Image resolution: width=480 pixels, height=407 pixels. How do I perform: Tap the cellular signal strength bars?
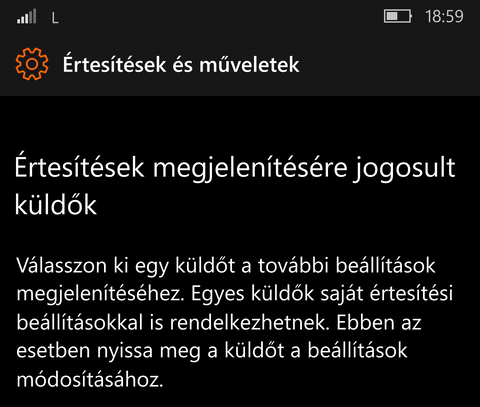27,16
